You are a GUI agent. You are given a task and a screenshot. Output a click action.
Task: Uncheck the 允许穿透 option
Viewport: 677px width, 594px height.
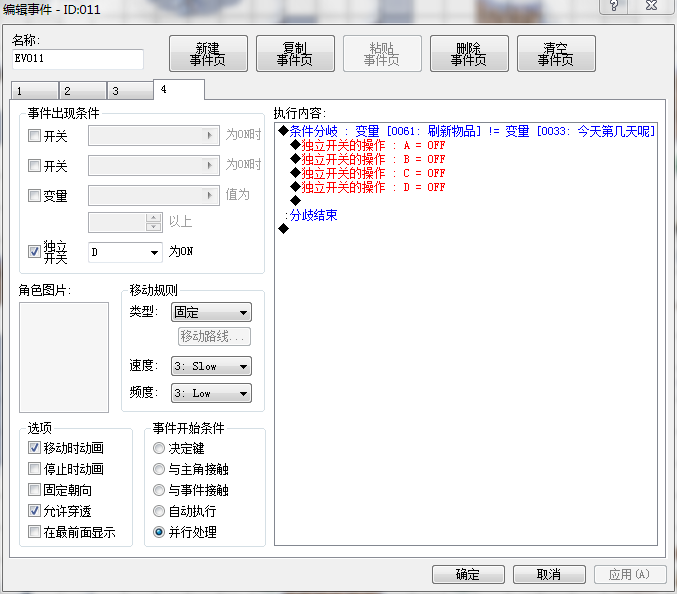pos(34,511)
